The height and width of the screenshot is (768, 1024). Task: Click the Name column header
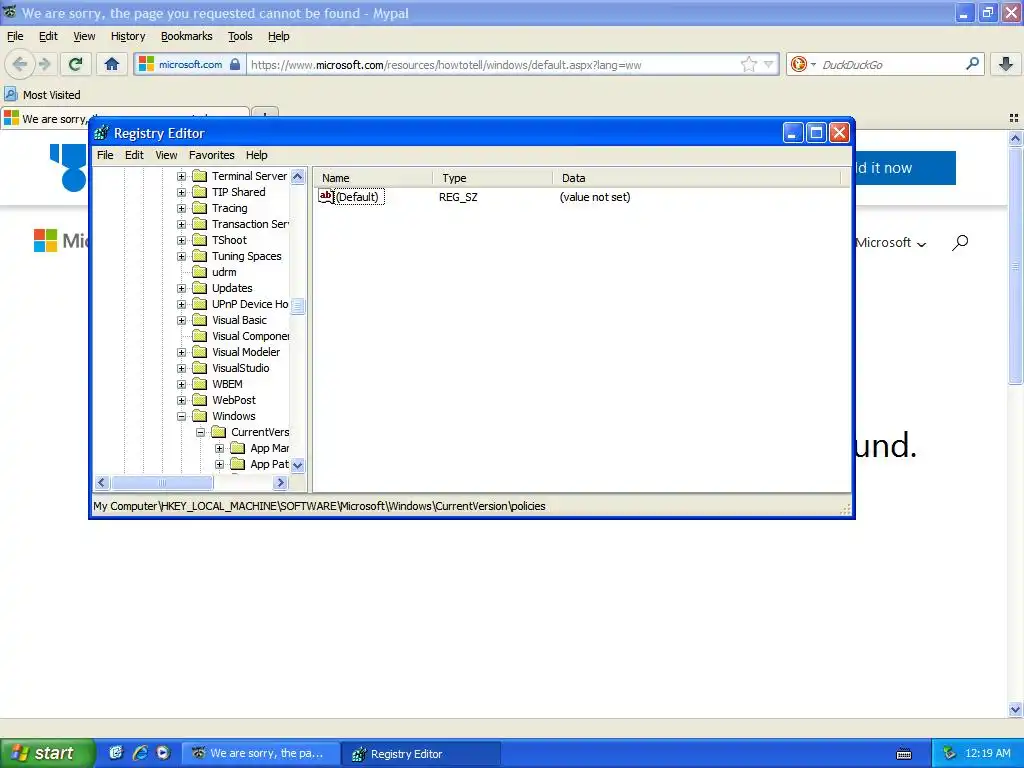(x=372, y=178)
